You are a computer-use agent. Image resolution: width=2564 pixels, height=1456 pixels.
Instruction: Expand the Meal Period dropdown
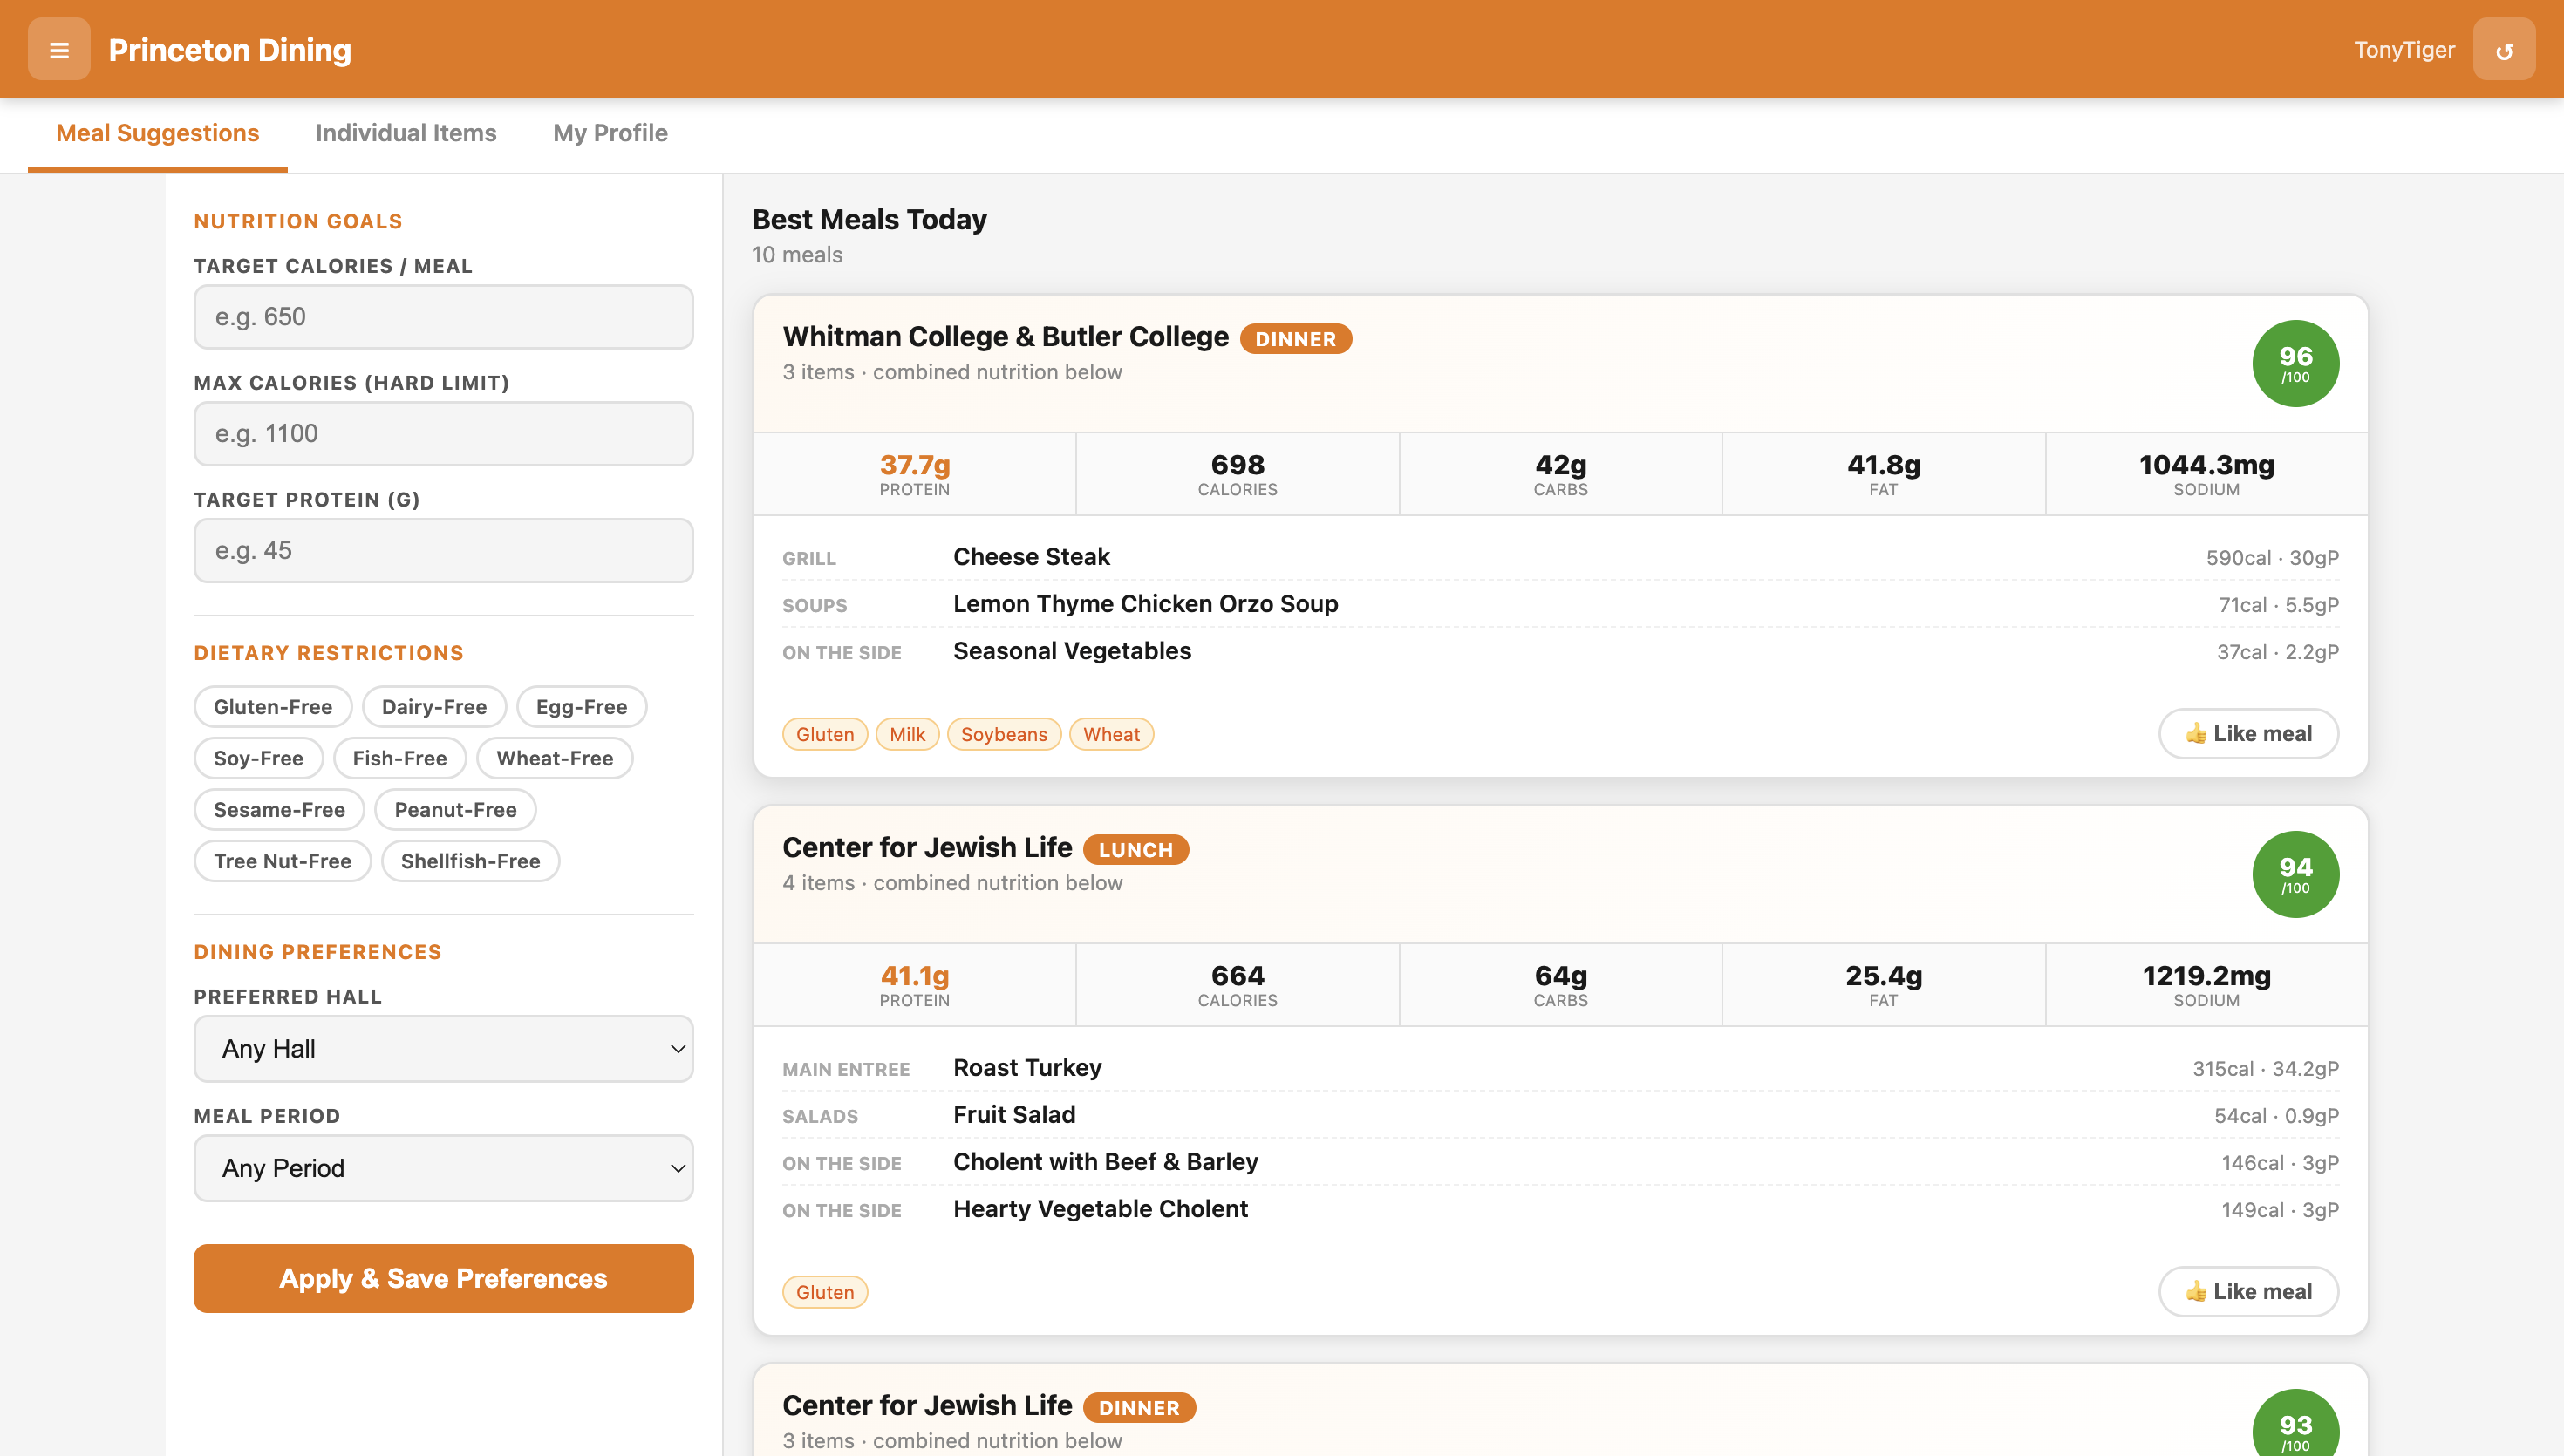(443, 1168)
